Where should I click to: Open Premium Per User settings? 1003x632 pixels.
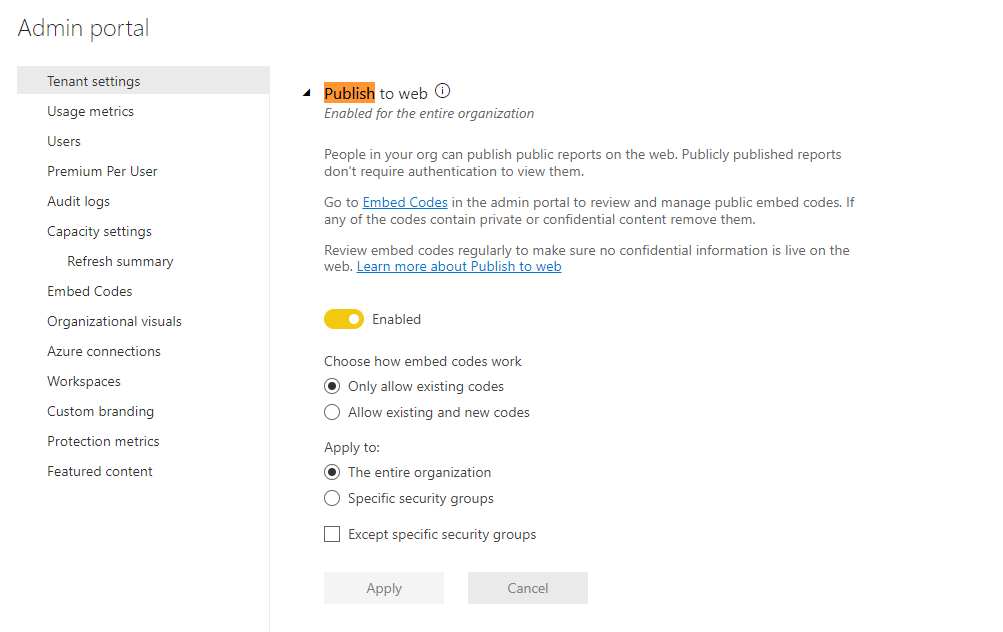pyautogui.click(x=102, y=171)
